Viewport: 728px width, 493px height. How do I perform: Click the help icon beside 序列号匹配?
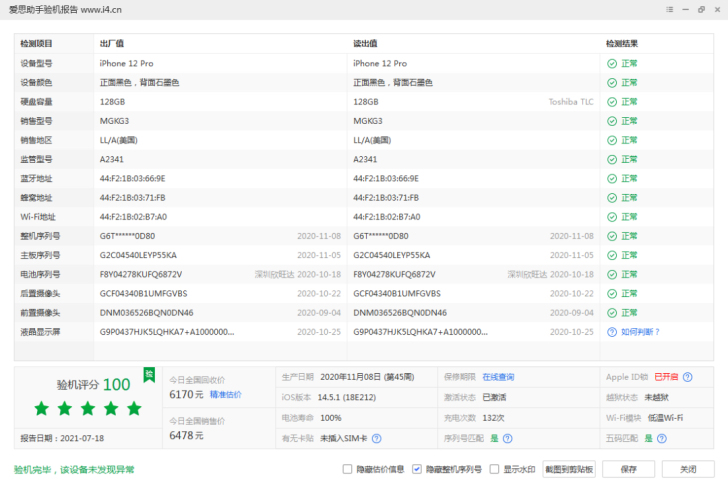click(x=507, y=438)
